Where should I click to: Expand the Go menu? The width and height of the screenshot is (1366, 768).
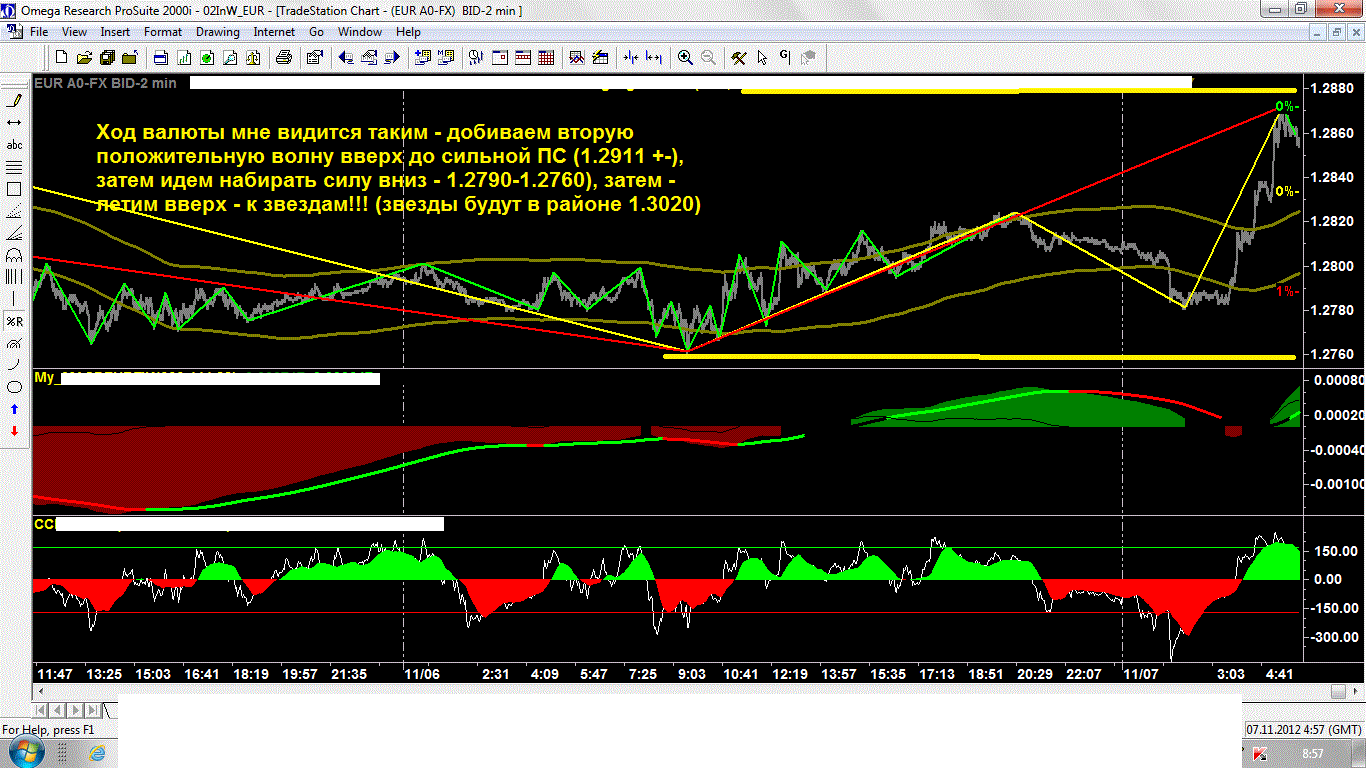316,32
